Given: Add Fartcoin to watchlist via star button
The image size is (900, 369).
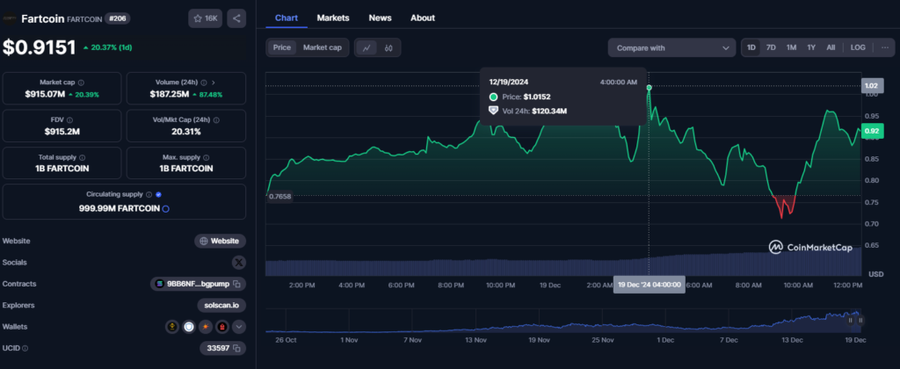Looking at the screenshot, I should 205,18.
